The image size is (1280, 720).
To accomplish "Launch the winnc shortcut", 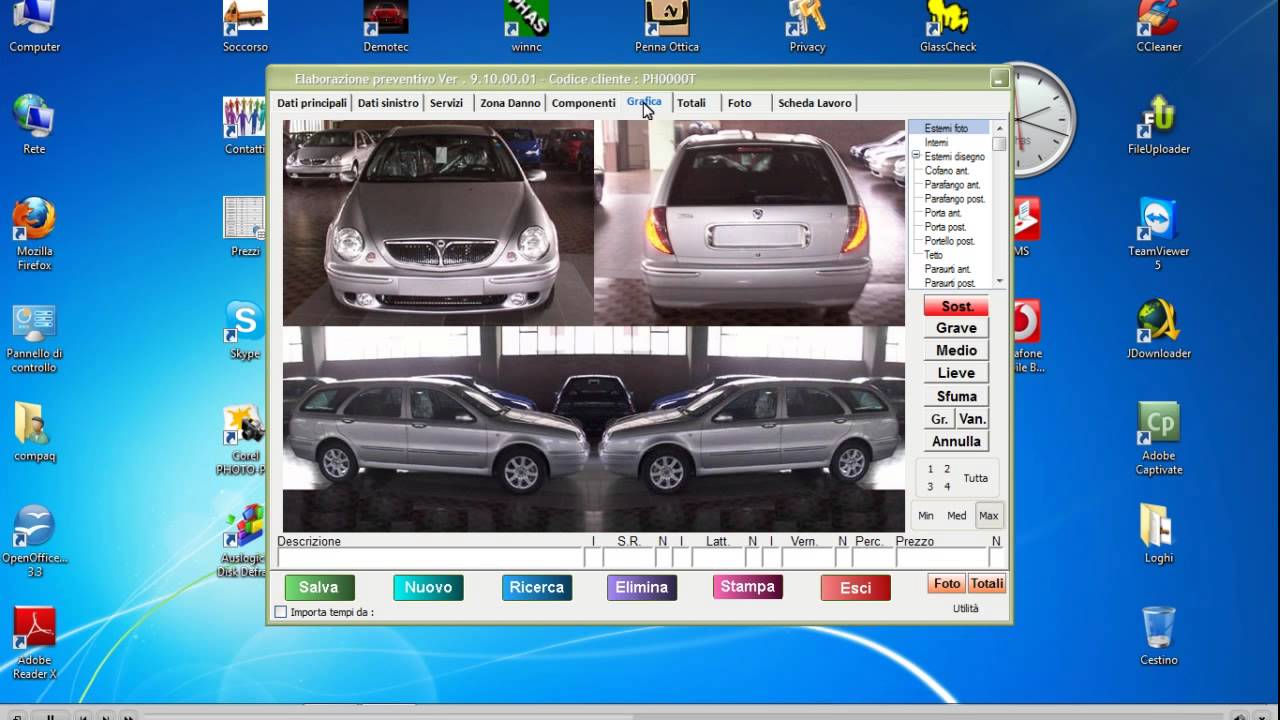I will [526, 27].
